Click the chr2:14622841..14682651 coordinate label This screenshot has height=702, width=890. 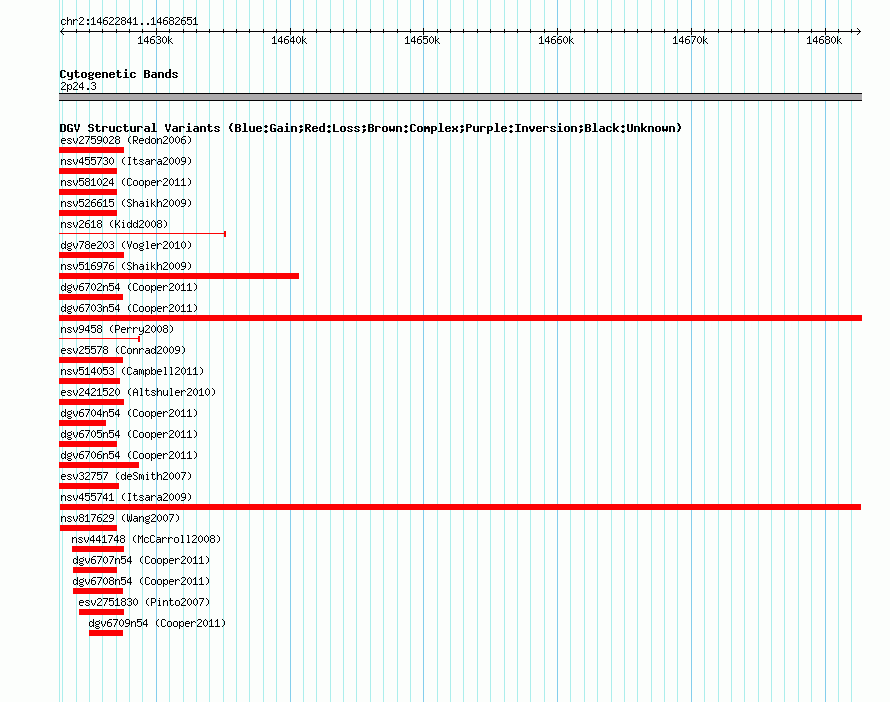[129, 21]
